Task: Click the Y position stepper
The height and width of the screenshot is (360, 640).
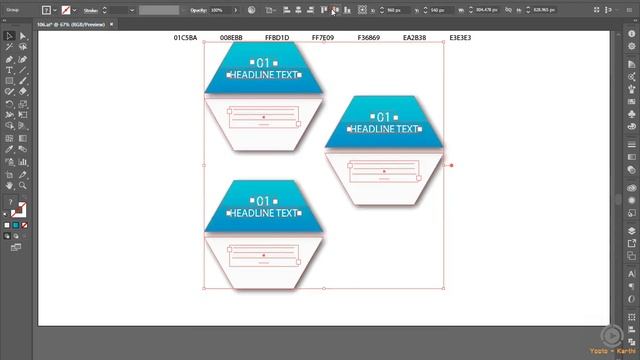Action: (425, 10)
